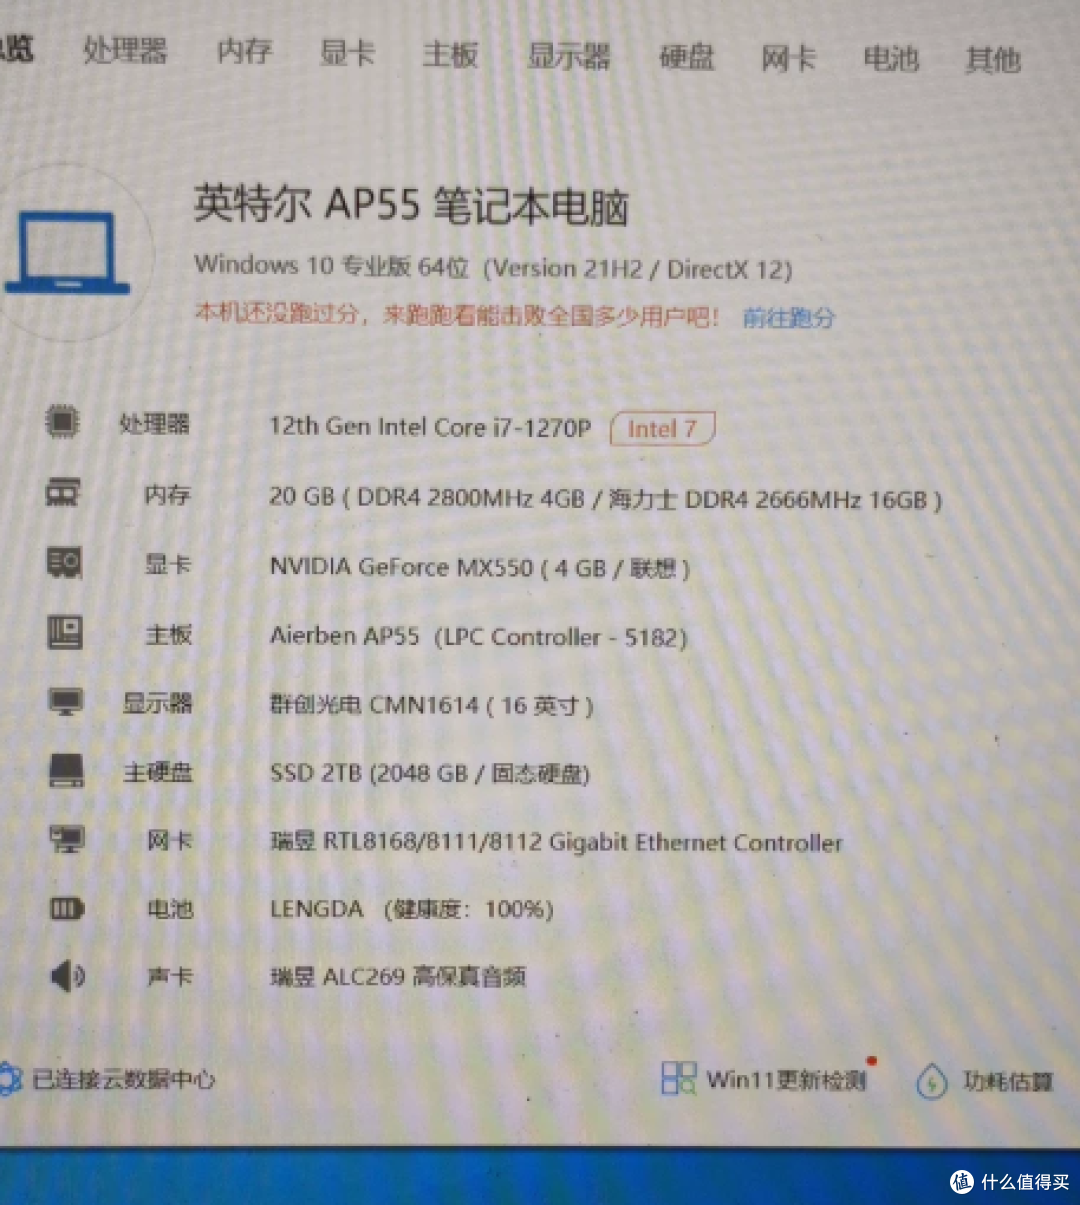Click 瑞昱 ALC269 audio text
The height and width of the screenshot is (1205, 1080).
point(398,976)
